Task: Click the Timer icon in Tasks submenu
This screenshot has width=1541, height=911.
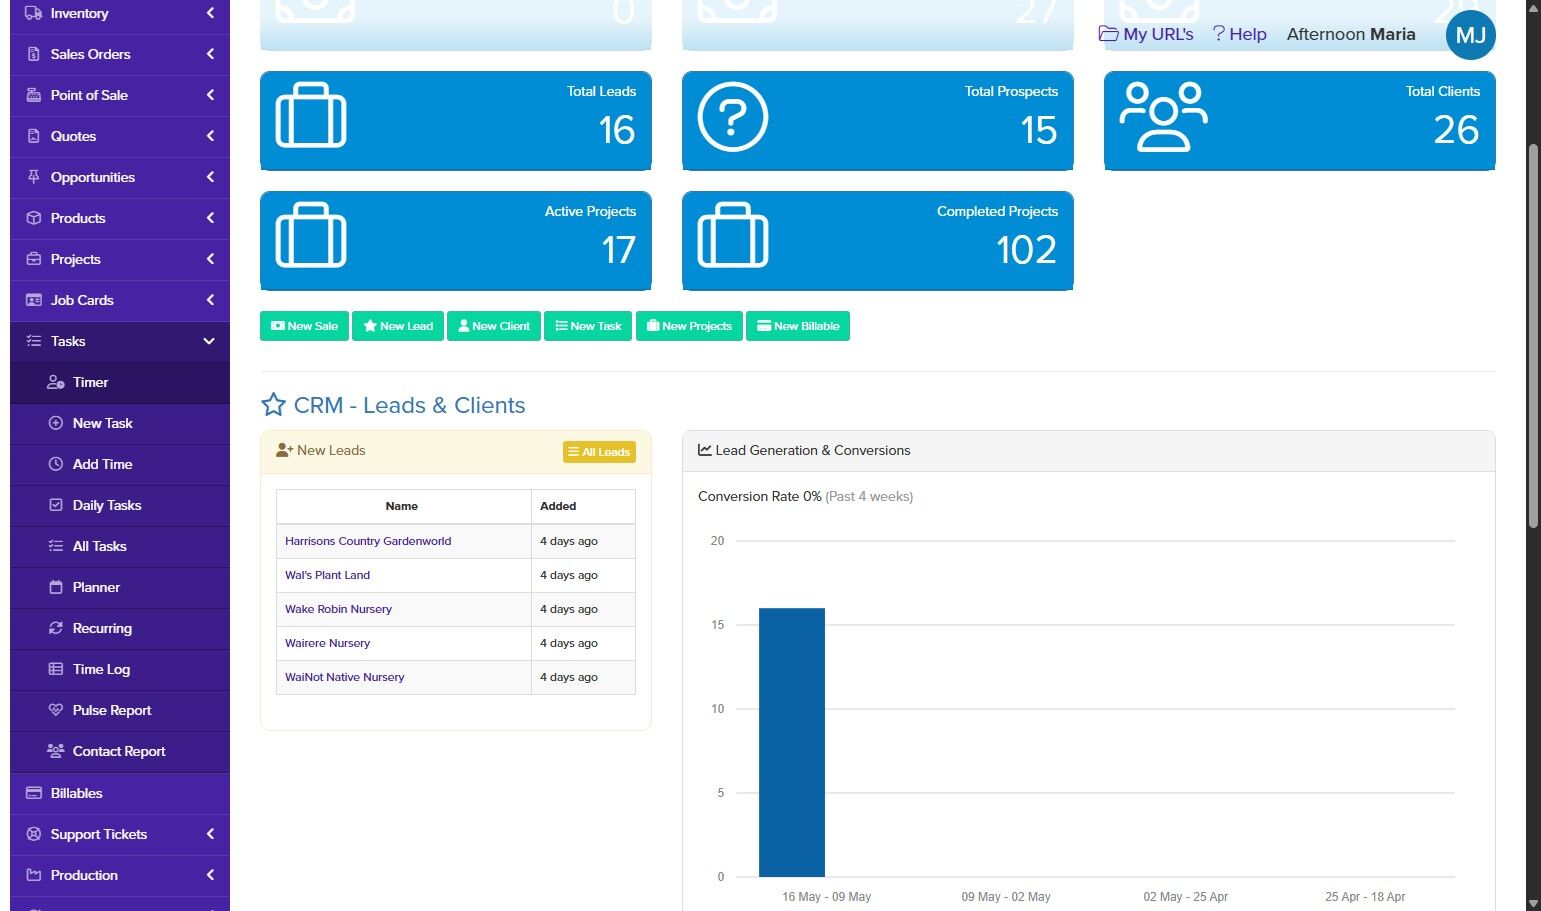Action: pyautogui.click(x=56, y=382)
